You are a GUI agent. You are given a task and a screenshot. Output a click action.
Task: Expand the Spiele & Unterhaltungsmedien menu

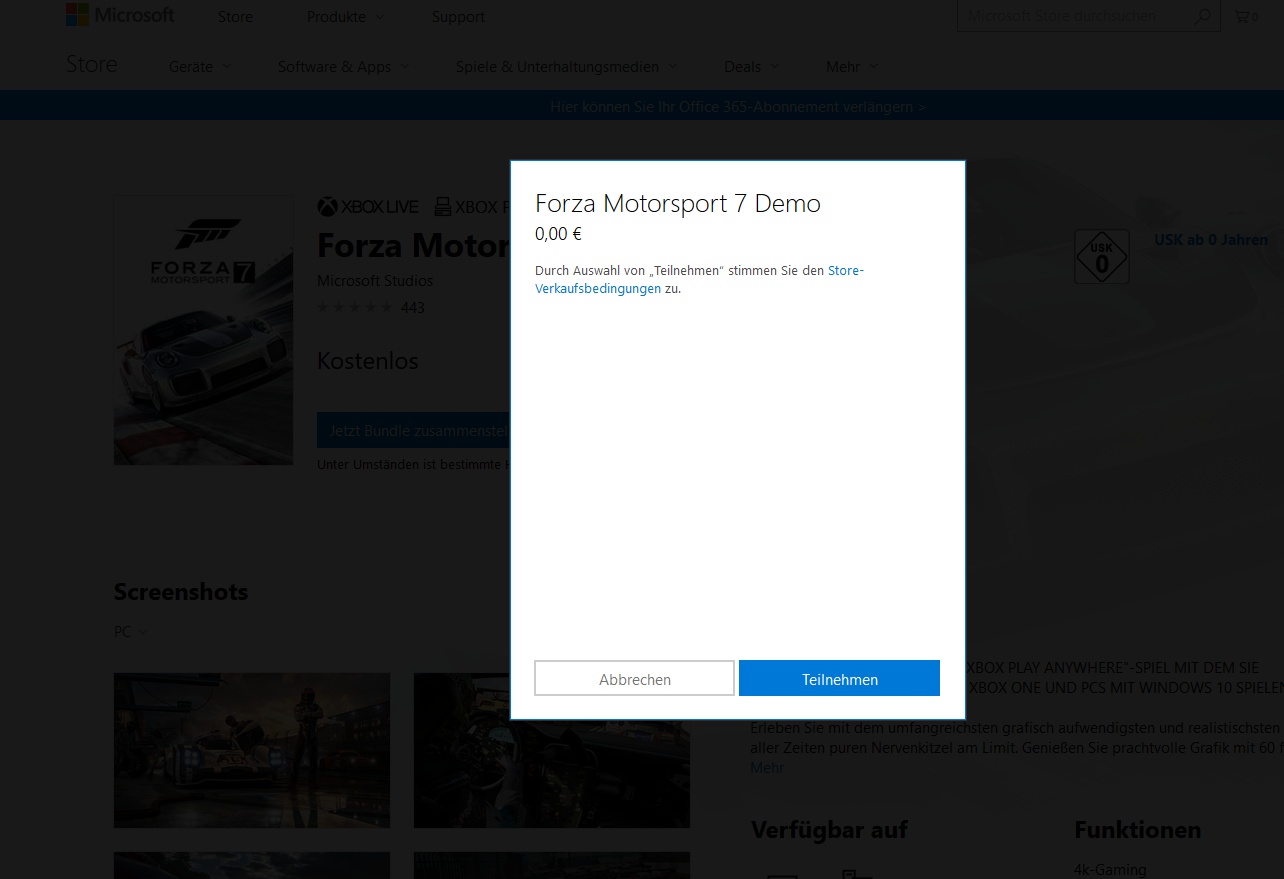566,67
